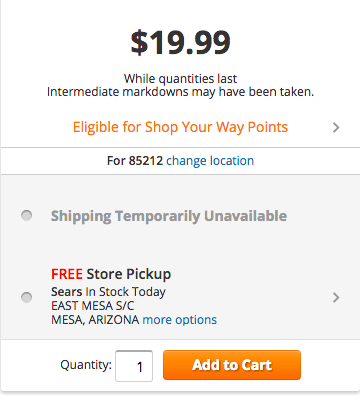Click the EAST MESA S/C store name
The height and width of the screenshot is (400, 360).
93,306
